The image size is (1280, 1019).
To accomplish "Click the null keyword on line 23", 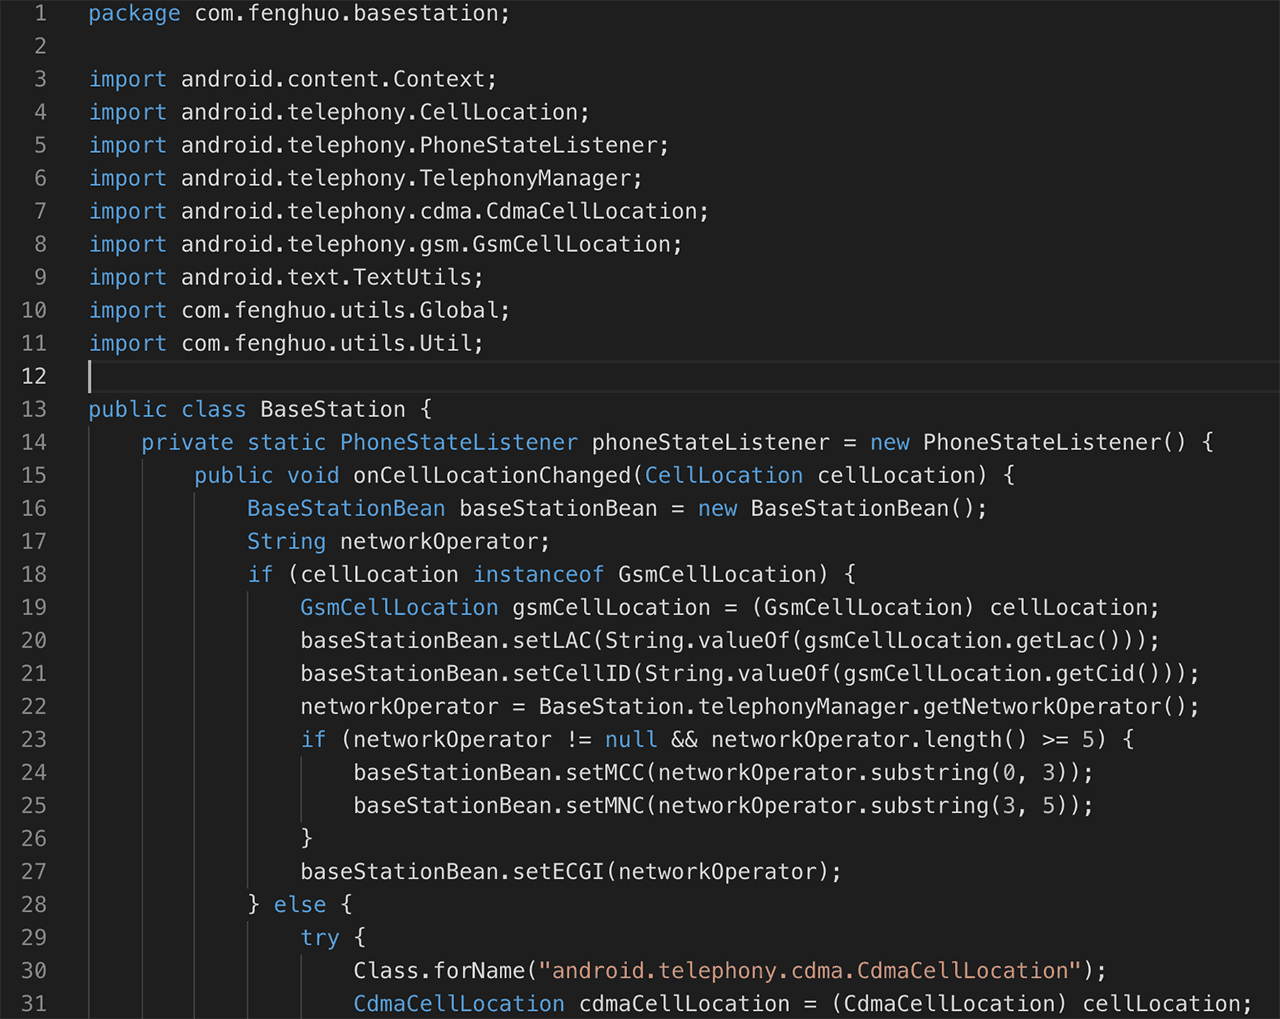I will point(631,739).
